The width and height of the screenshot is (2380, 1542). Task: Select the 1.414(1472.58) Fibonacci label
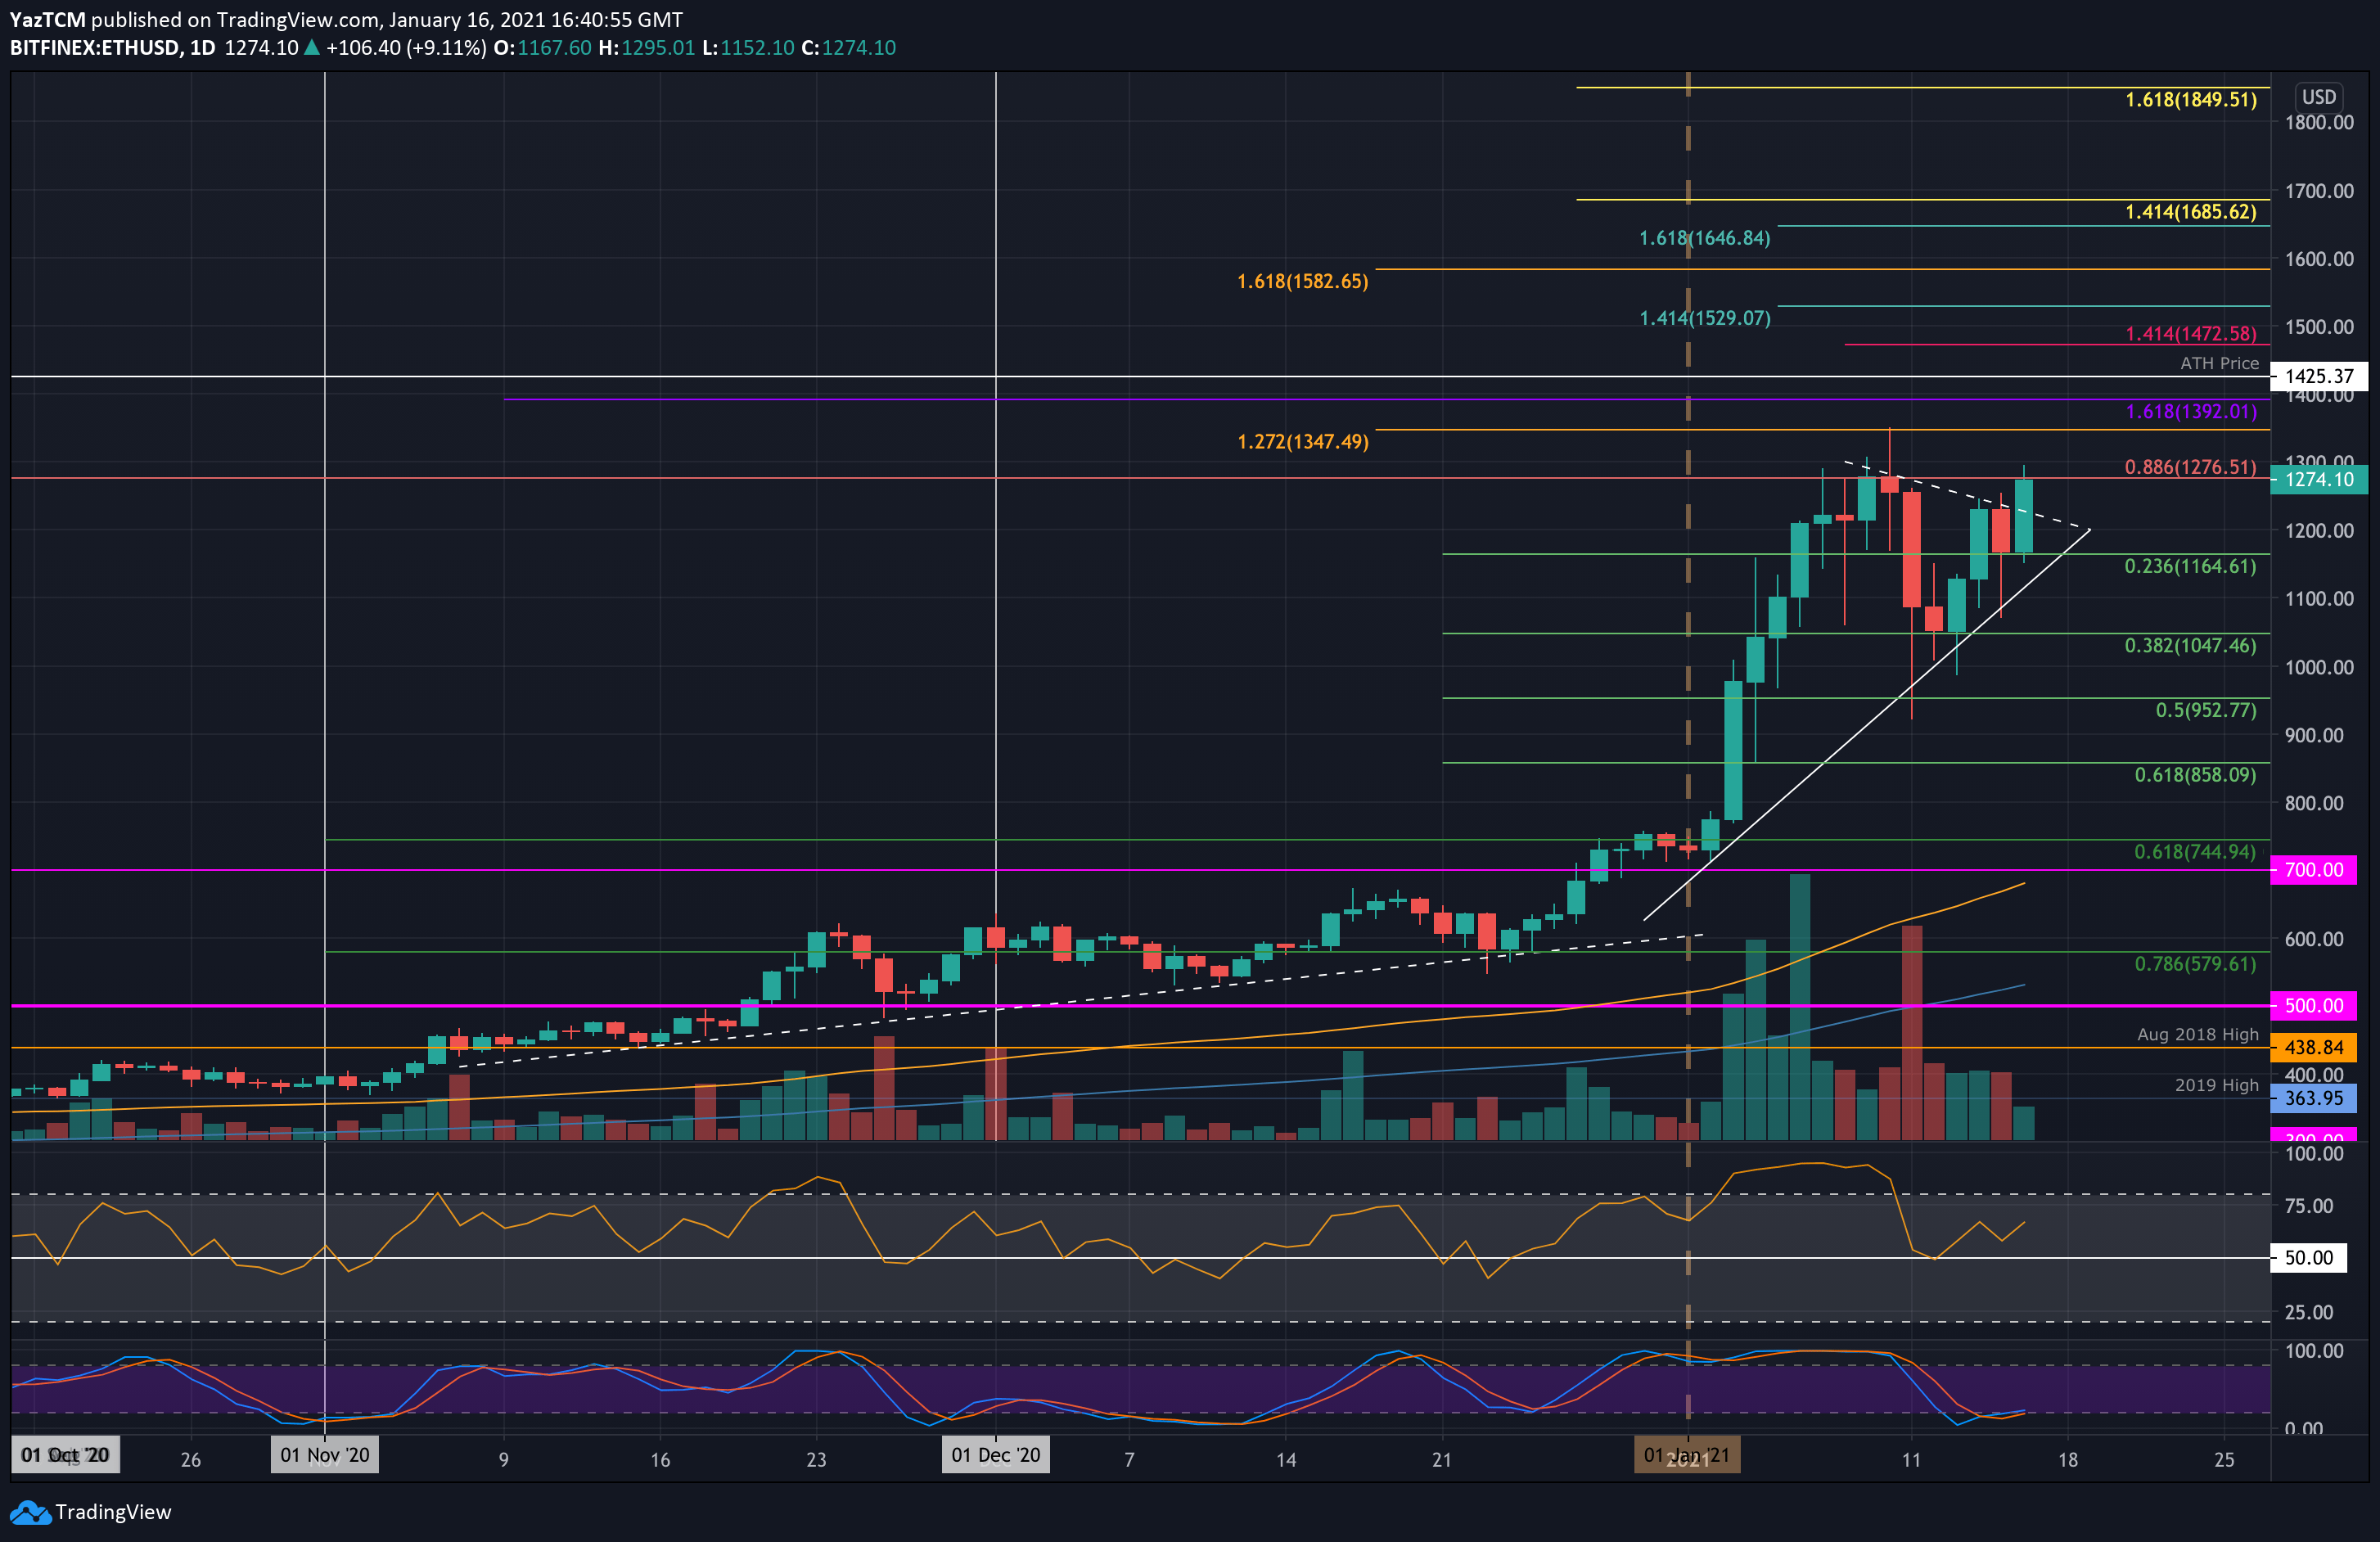point(2191,334)
